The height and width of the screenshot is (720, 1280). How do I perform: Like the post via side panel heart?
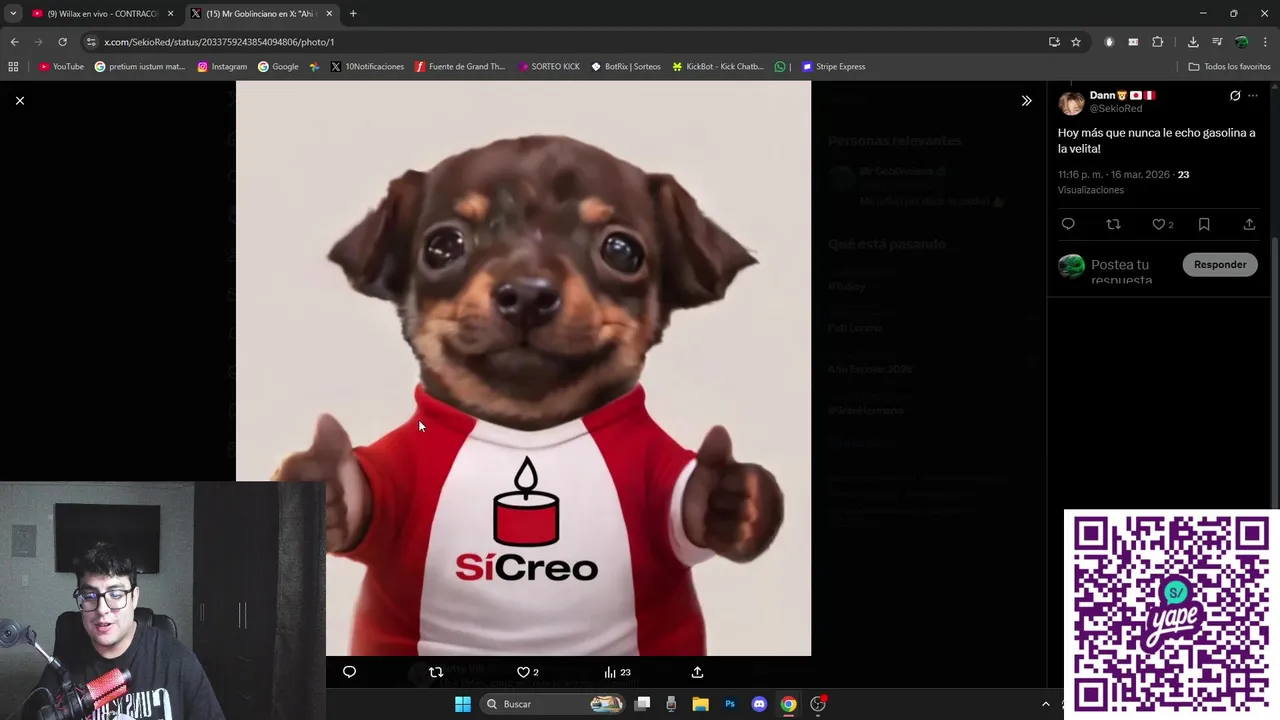pyautogui.click(x=1159, y=224)
